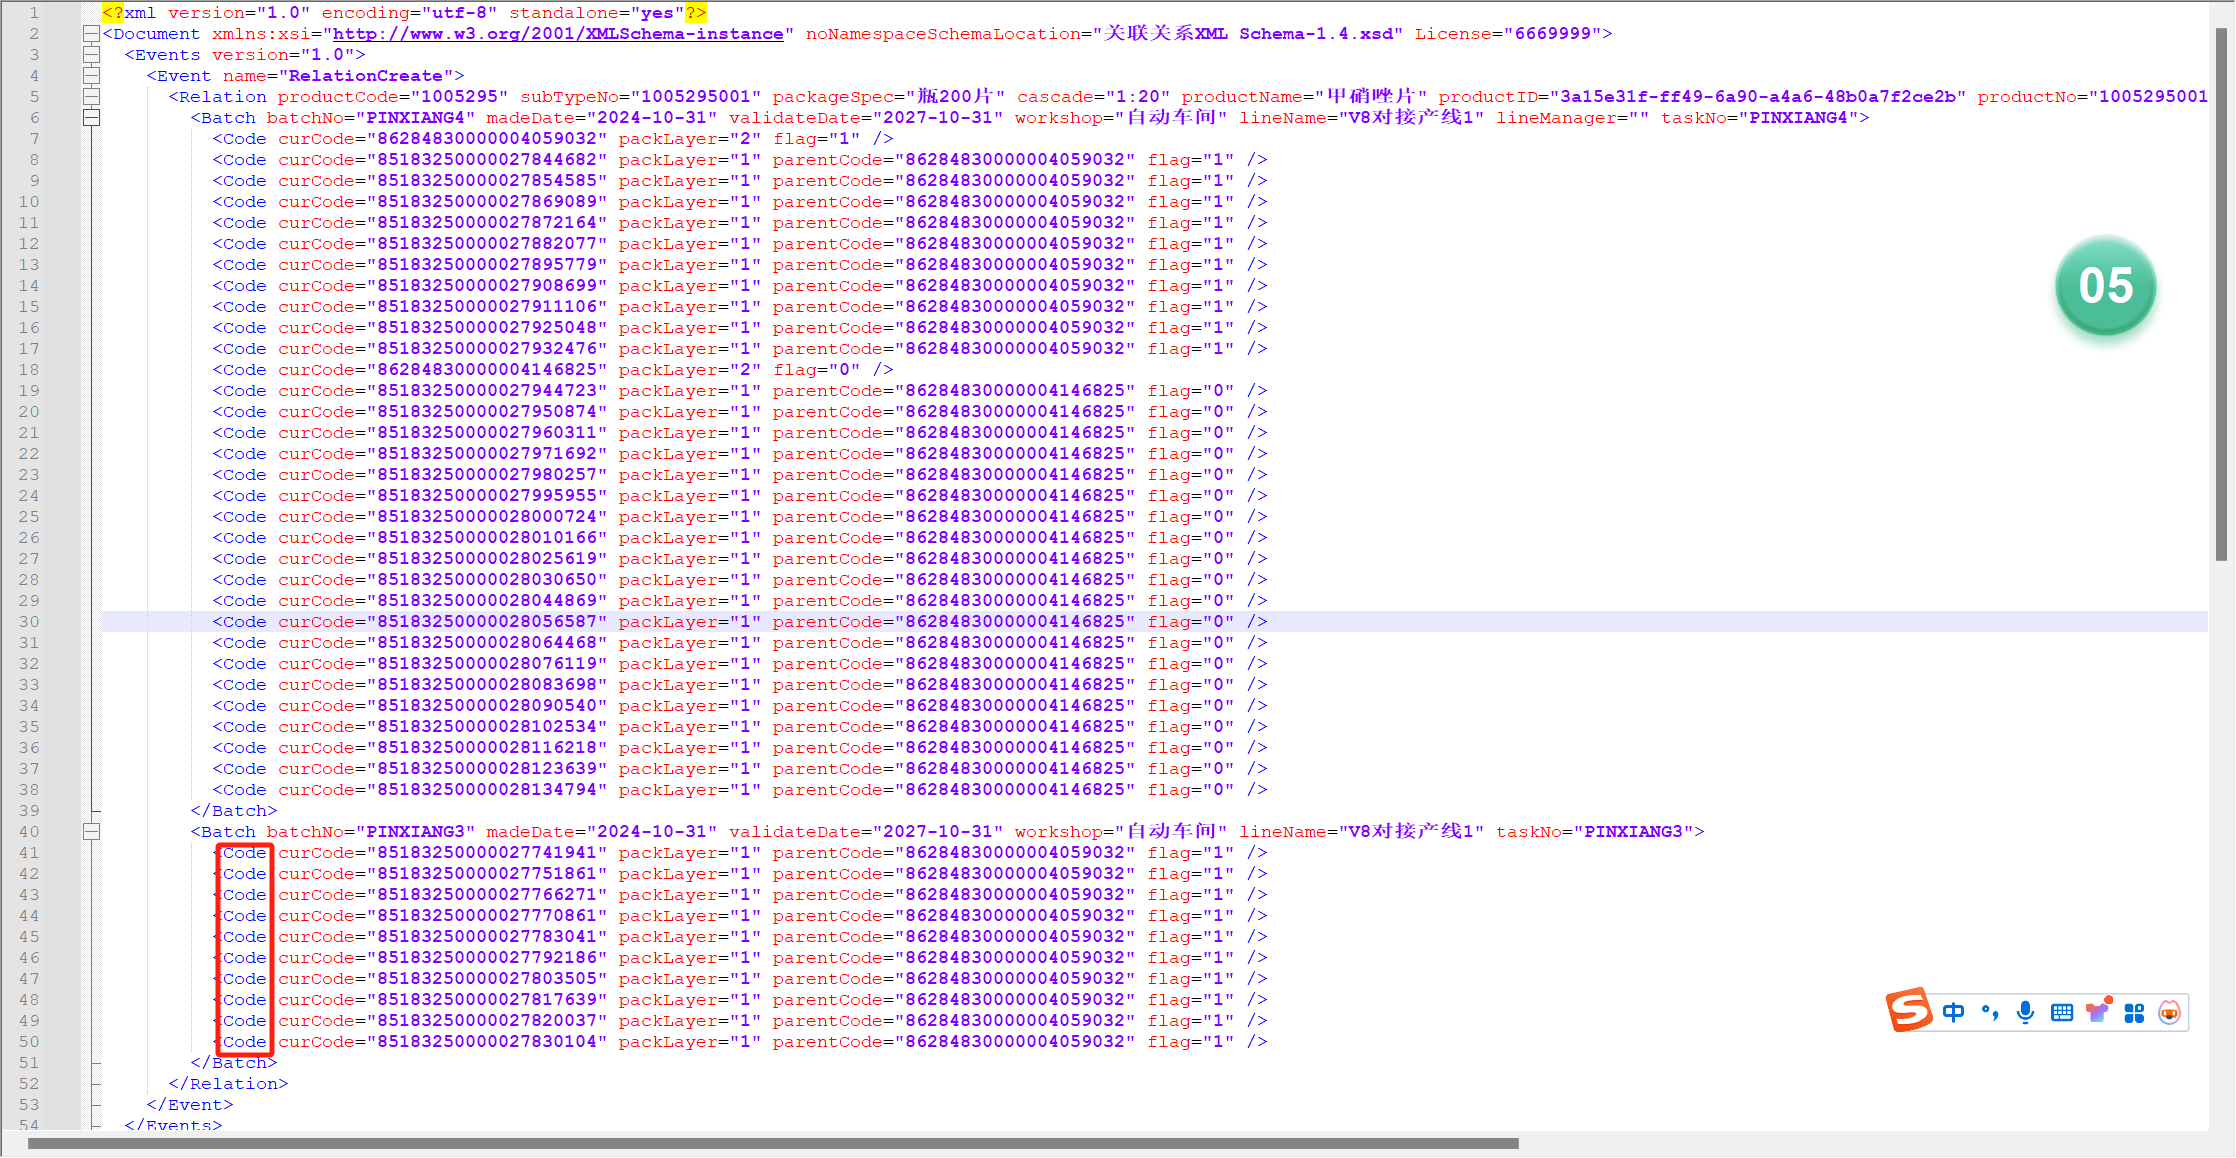Click the Event name value RelationCreate
The image size is (2236, 1158).
366,76
